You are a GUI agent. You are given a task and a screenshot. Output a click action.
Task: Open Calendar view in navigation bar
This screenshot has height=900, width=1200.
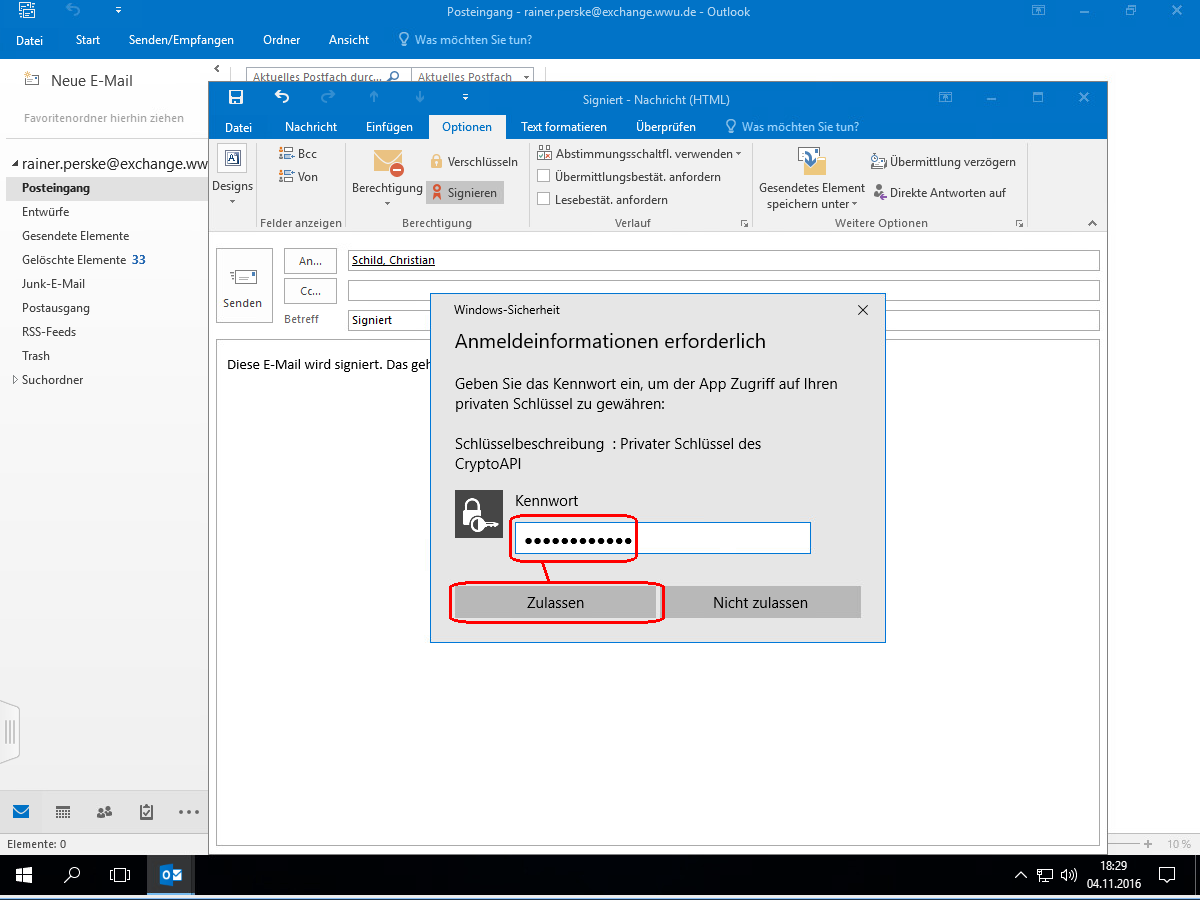62,811
